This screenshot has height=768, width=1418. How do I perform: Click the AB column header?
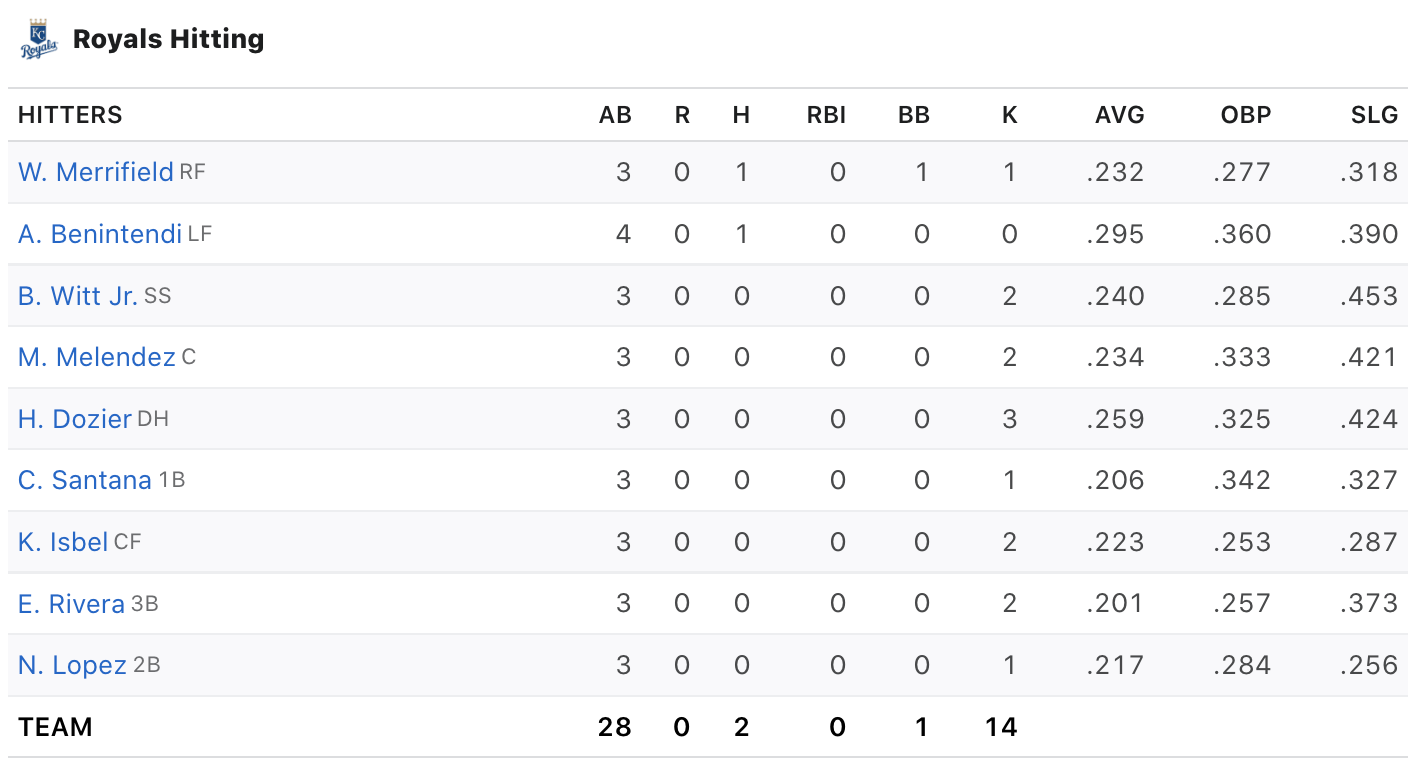(615, 115)
